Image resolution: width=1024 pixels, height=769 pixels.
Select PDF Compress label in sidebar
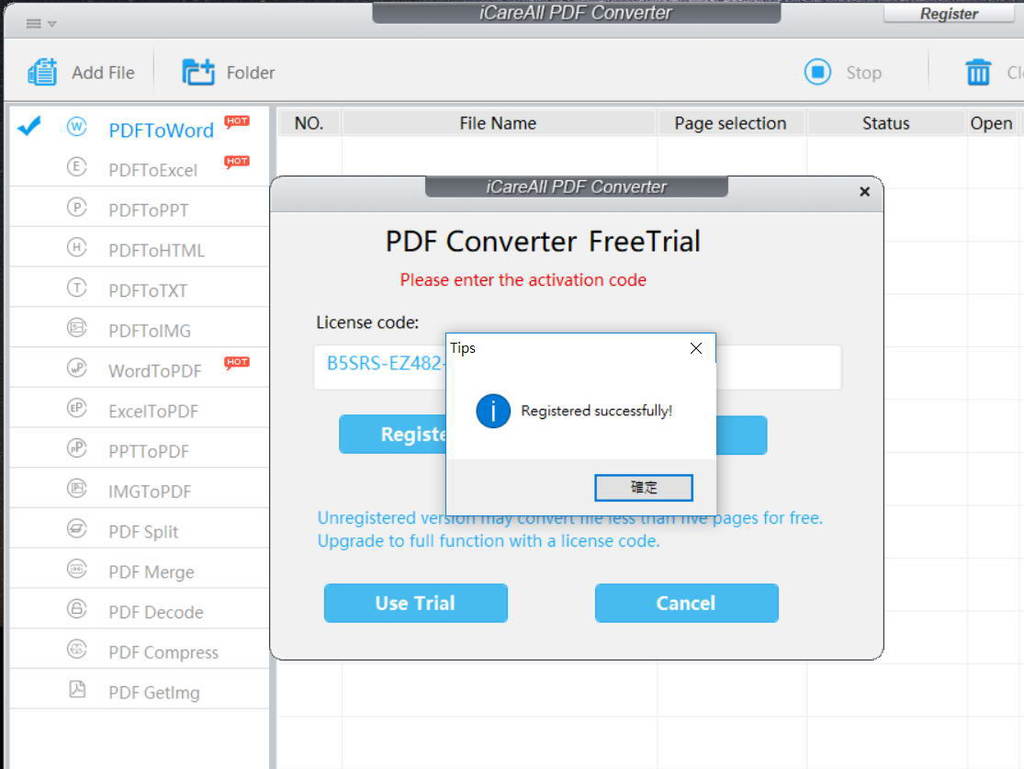pyautogui.click(x=163, y=653)
